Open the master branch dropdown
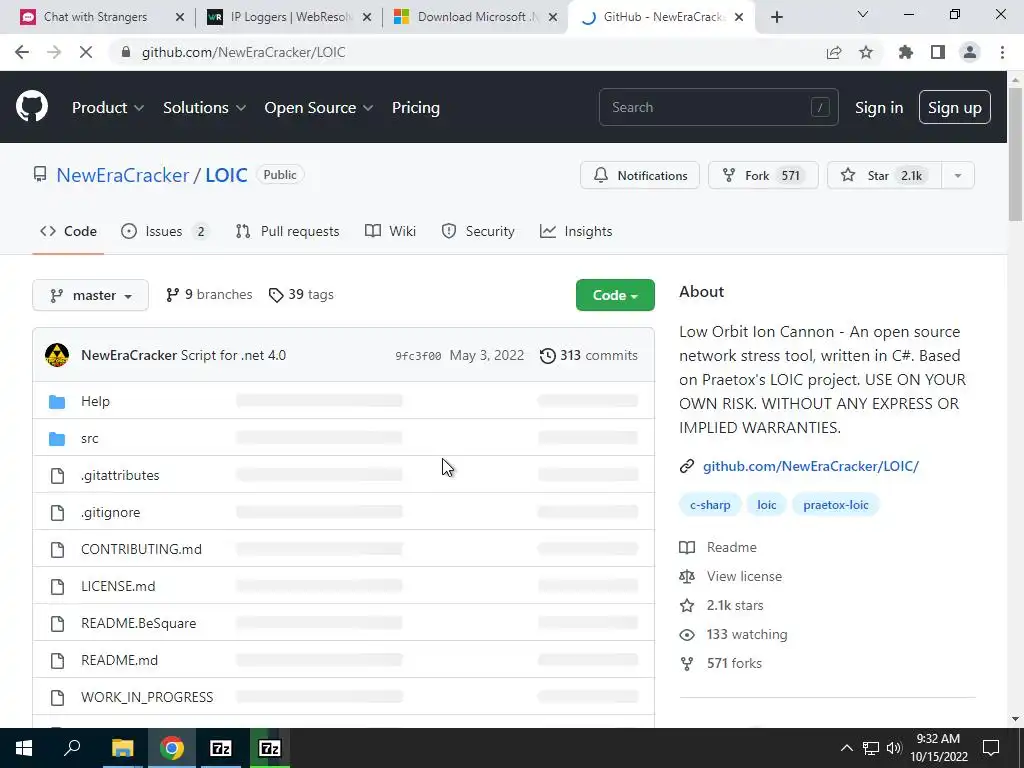Screen dimensions: 1024x768 coord(91,295)
